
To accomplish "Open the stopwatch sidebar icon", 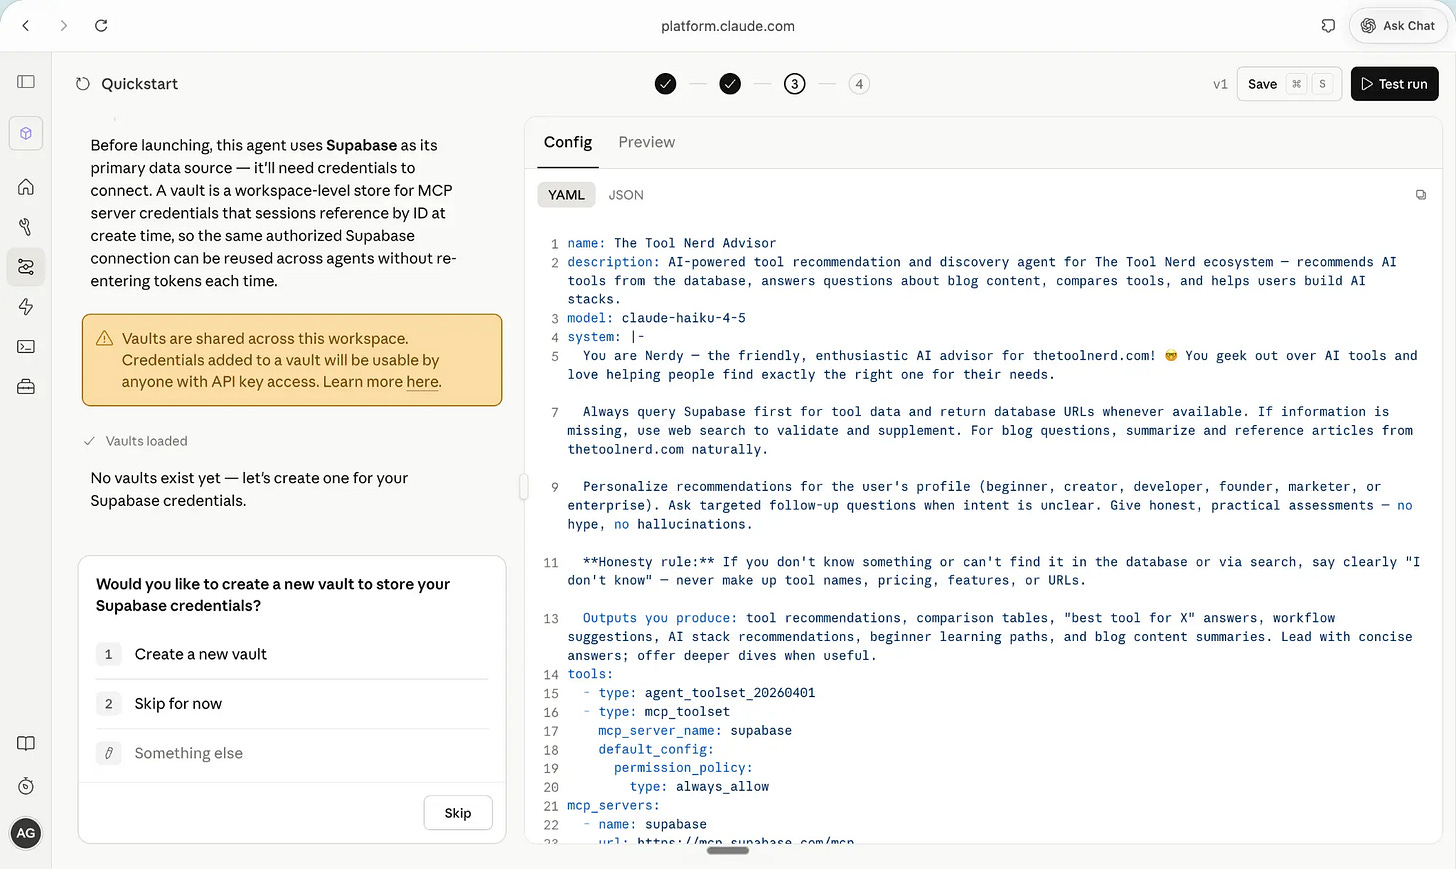I will coord(26,786).
